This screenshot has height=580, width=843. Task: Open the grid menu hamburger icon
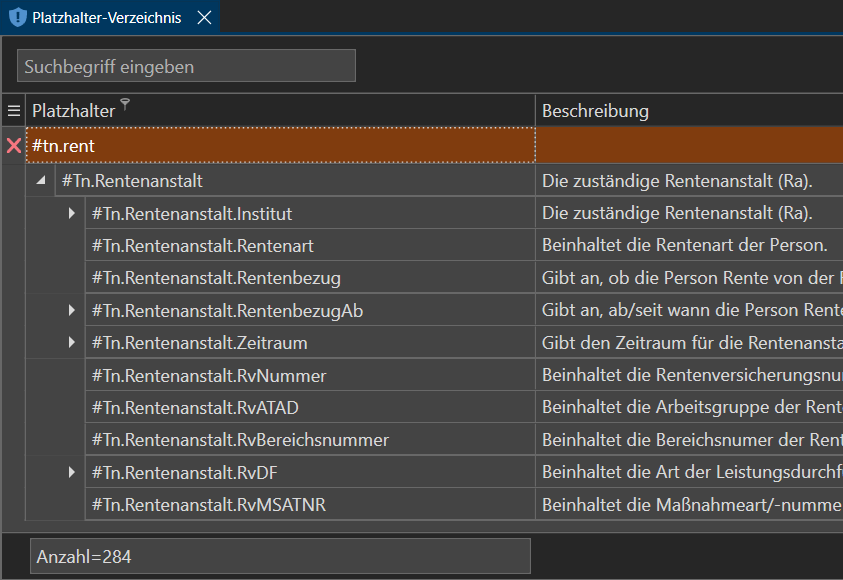pyautogui.click(x=14, y=111)
